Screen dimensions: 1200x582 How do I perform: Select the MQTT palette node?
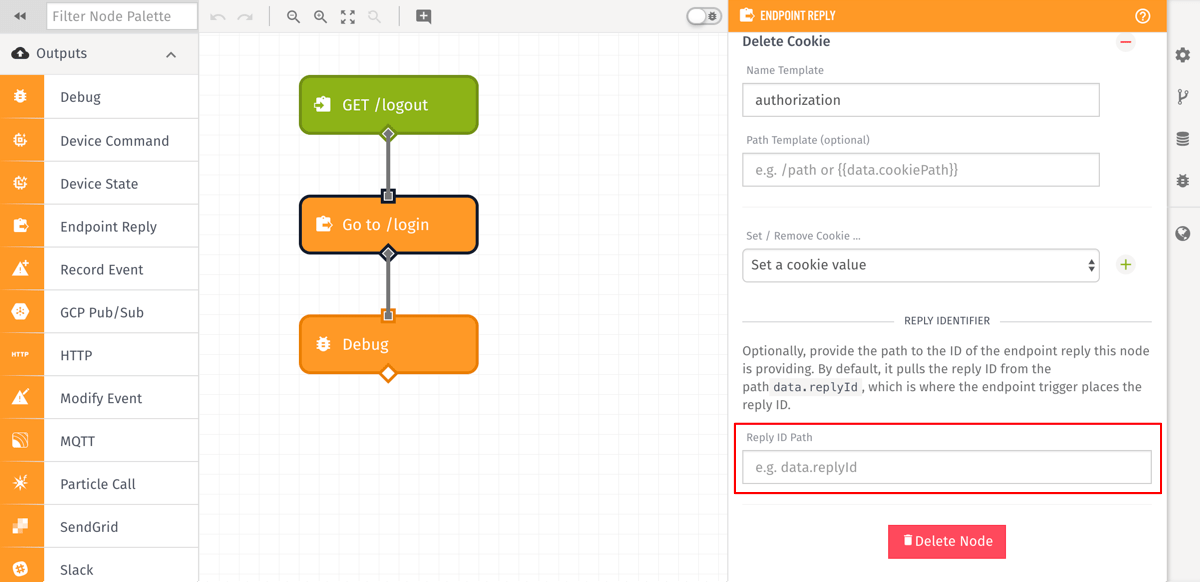[x=99, y=441]
